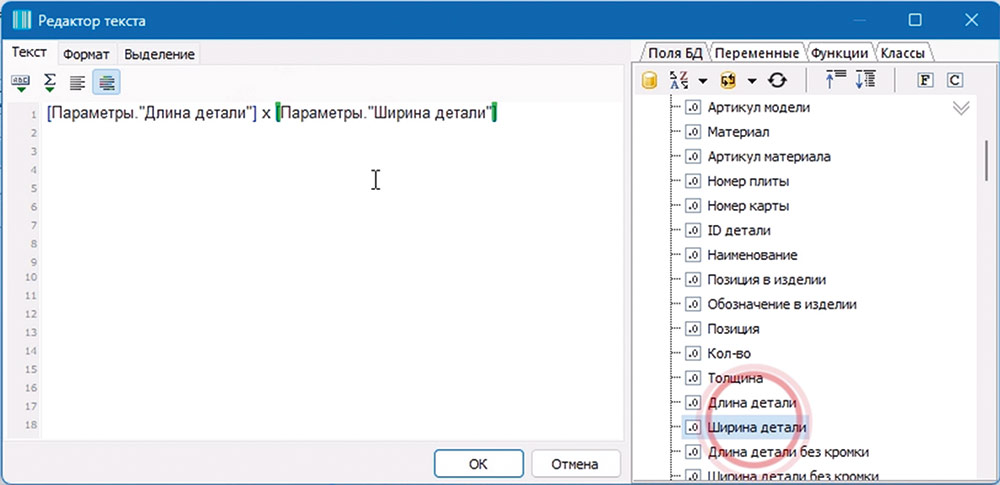This screenshot has height=485, width=1000.
Task: Click the 'F' icon in toolbar
Action: click(925, 81)
